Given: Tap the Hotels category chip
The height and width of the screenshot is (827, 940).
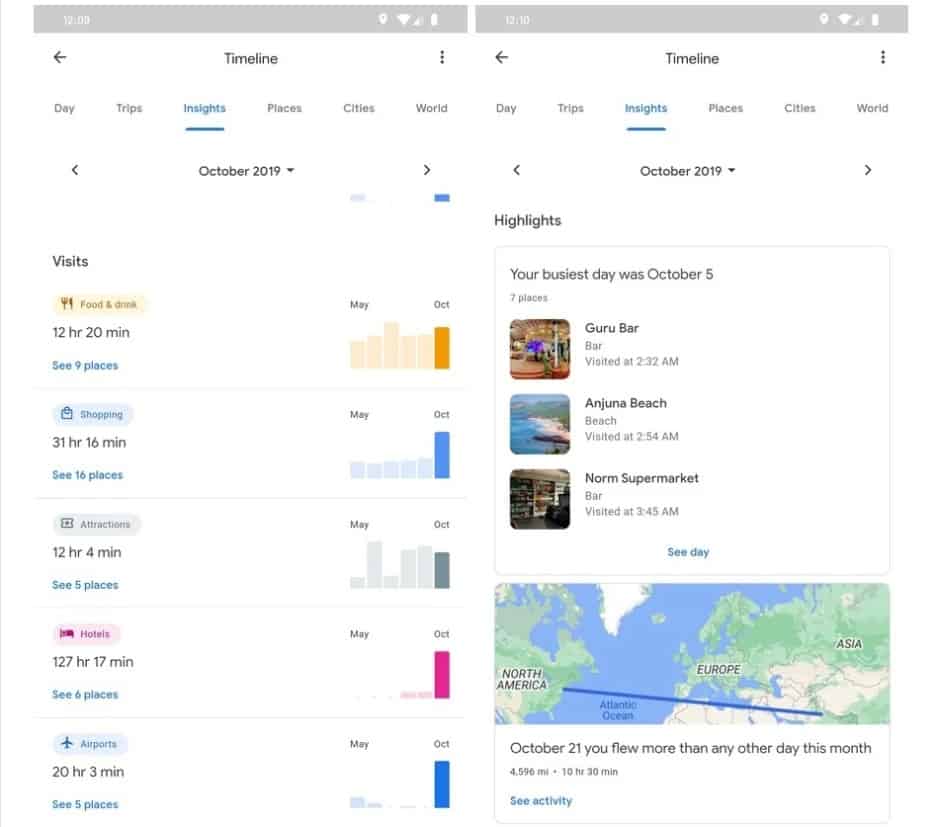Looking at the screenshot, I should 86,634.
